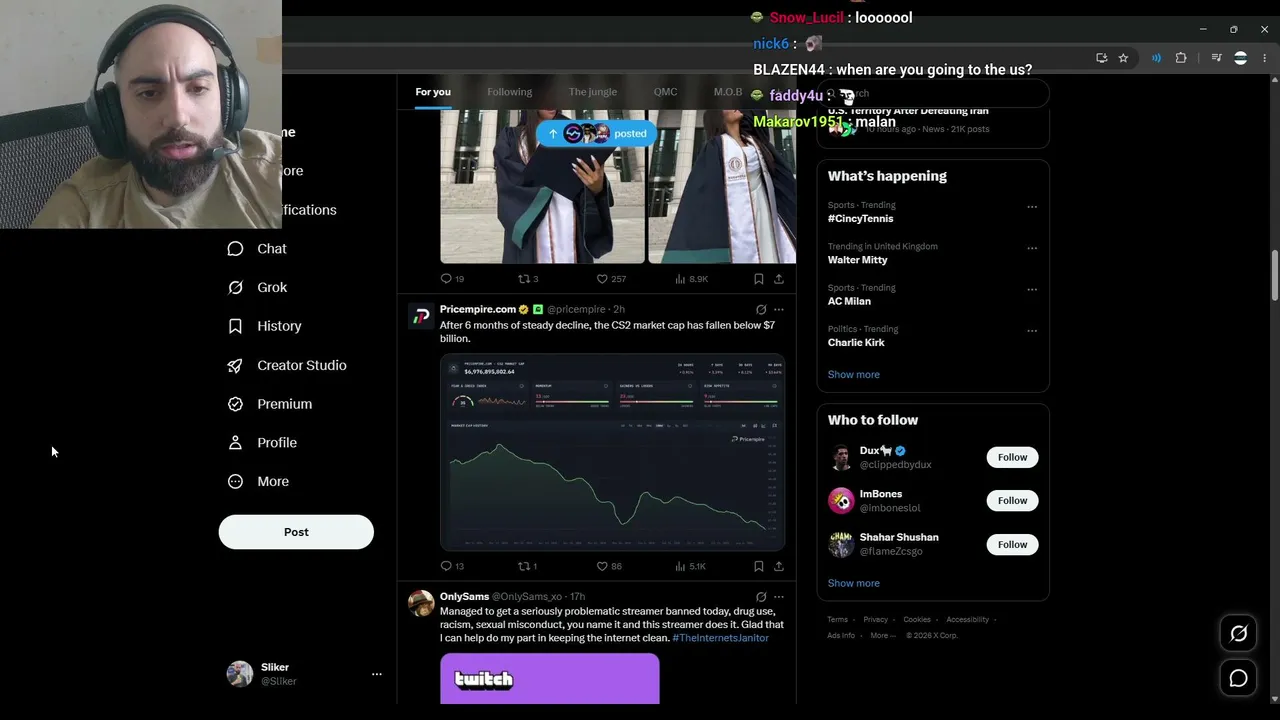
Task: Open the Privacy footer link
Action: (875, 620)
